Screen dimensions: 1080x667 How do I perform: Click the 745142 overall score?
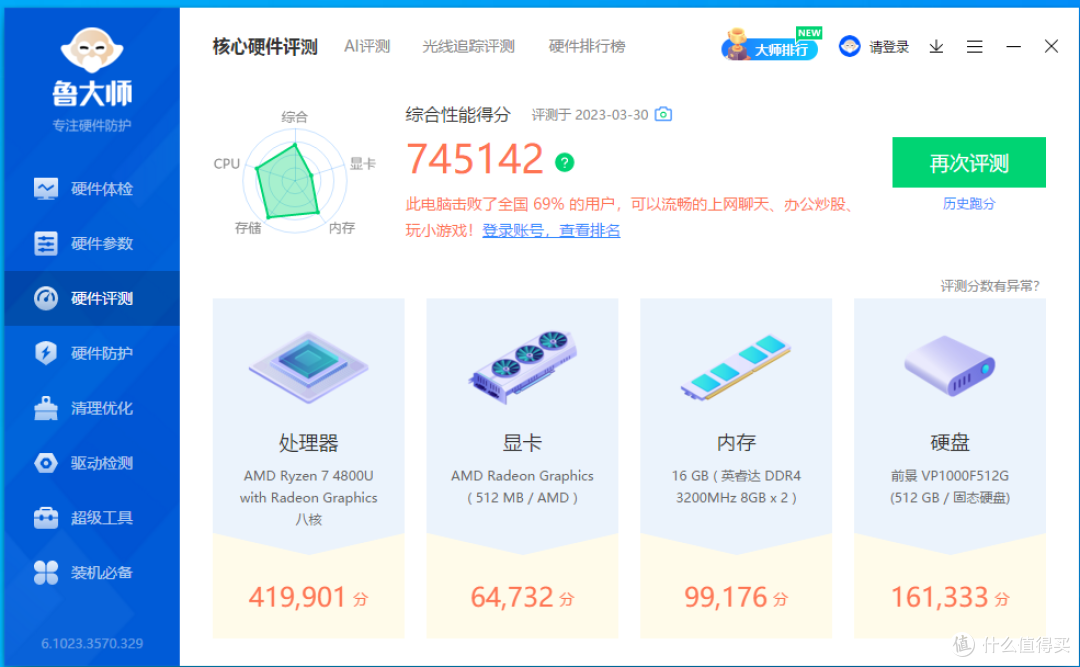tap(475, 159)
